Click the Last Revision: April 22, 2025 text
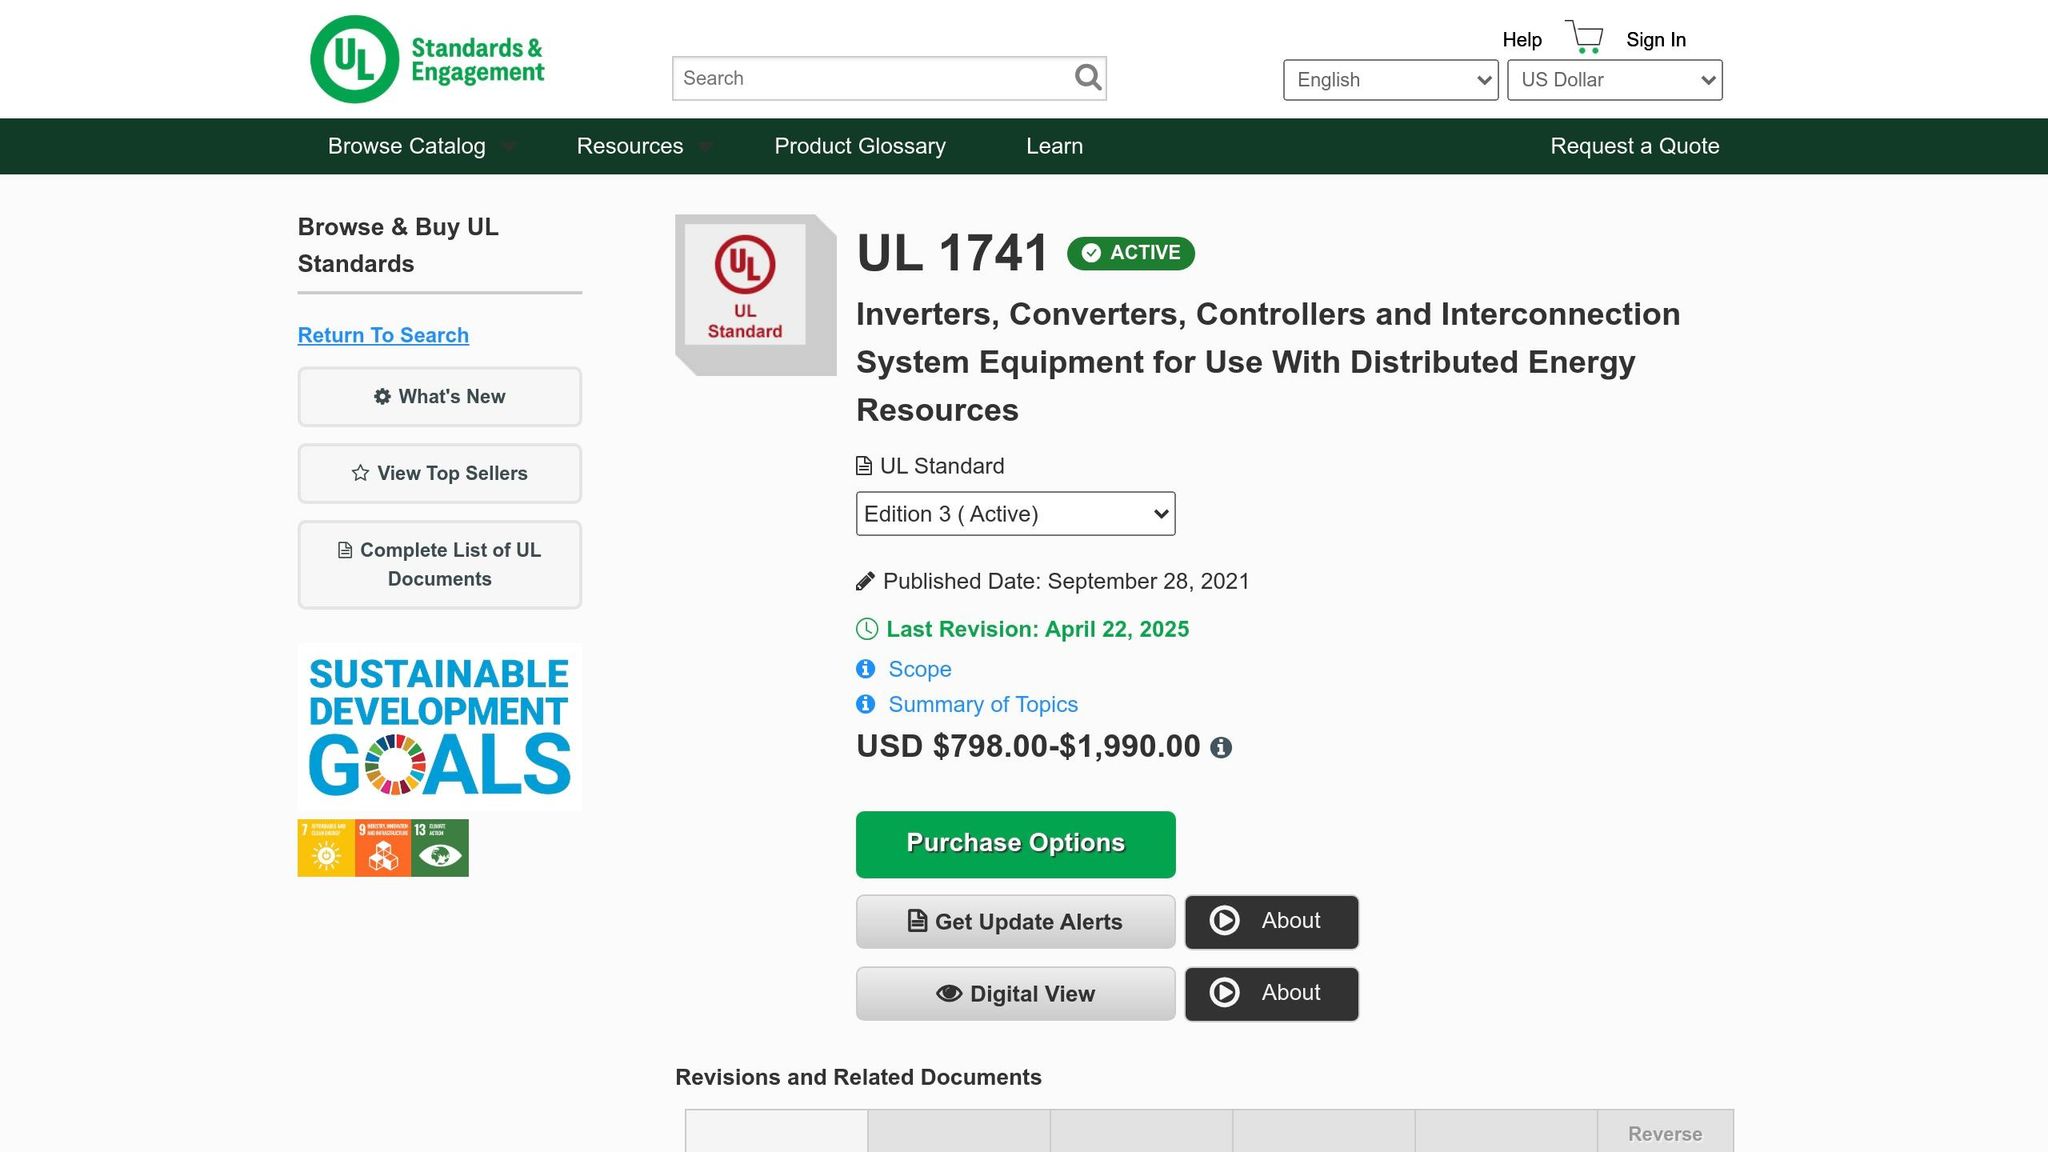This screenshot has width=2048, height=1152. tap(1037, 629)
